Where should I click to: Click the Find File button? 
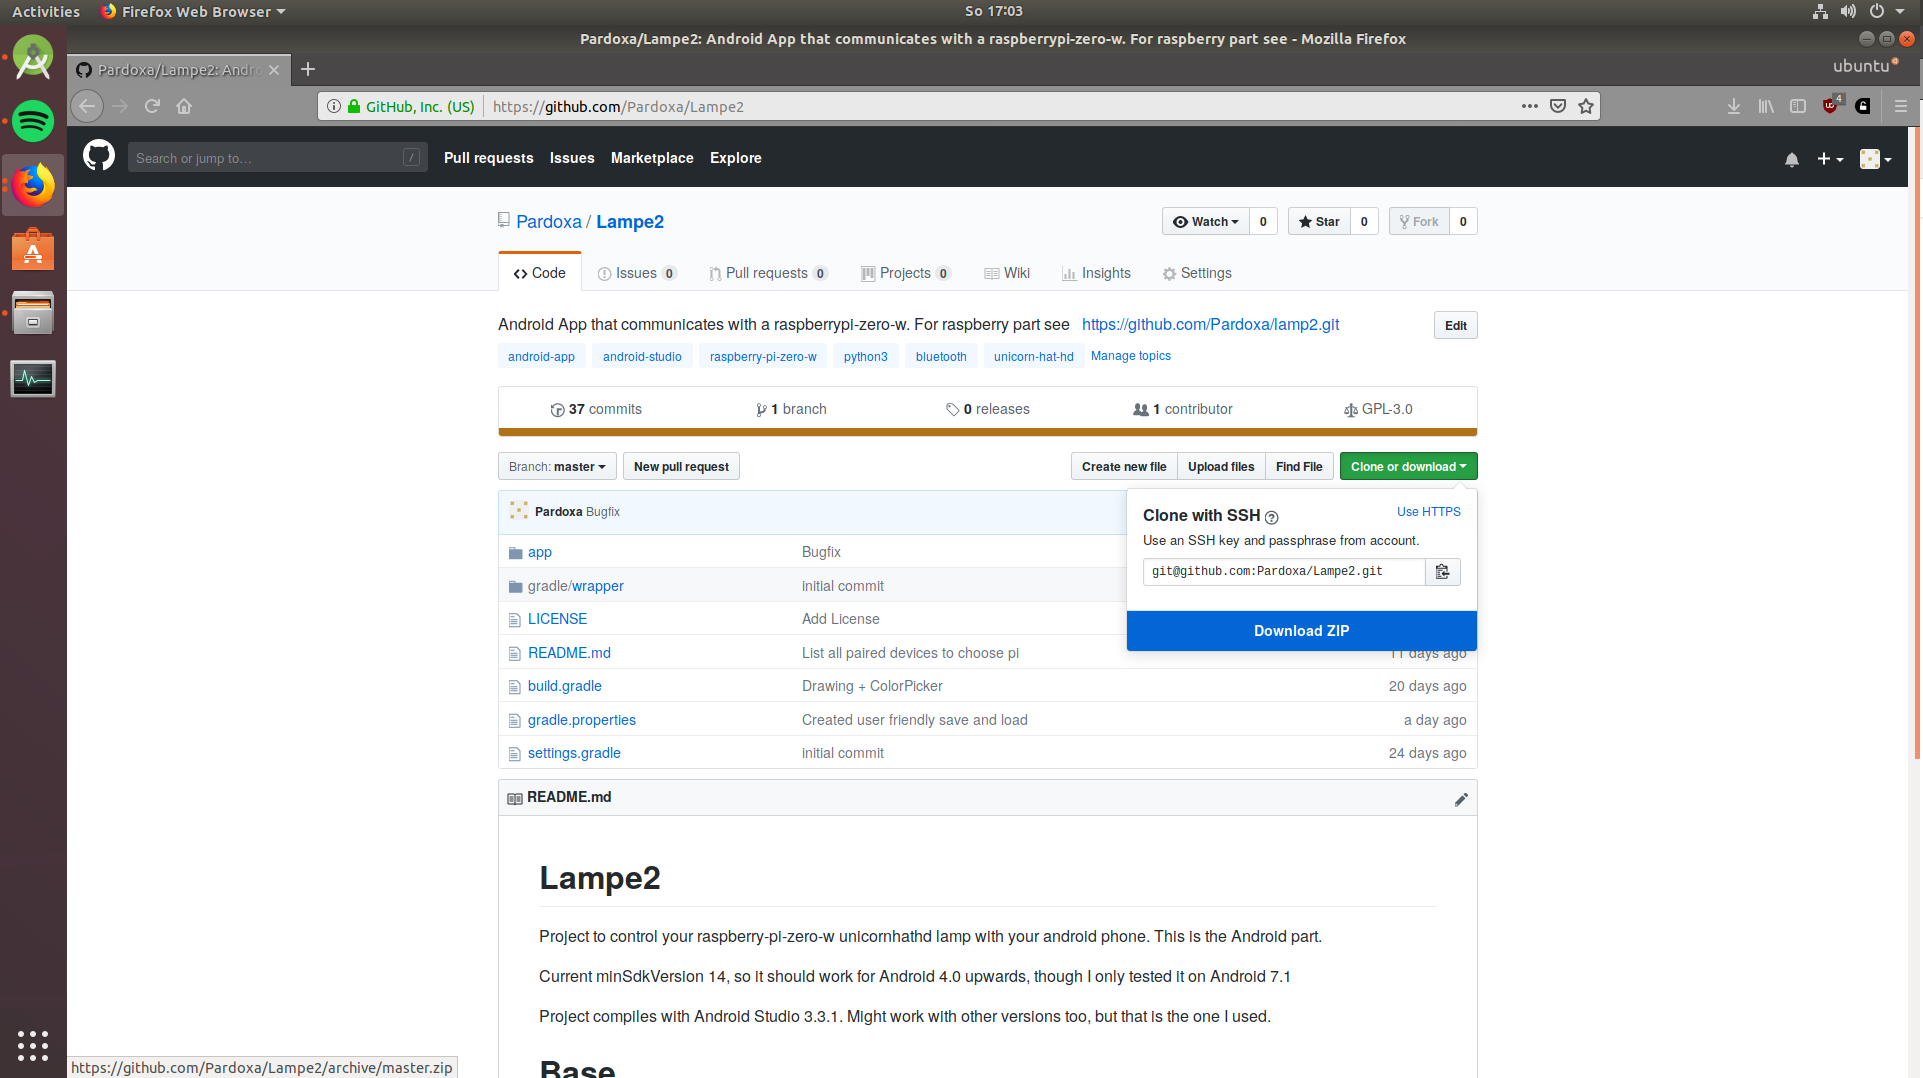point(1299,467)
